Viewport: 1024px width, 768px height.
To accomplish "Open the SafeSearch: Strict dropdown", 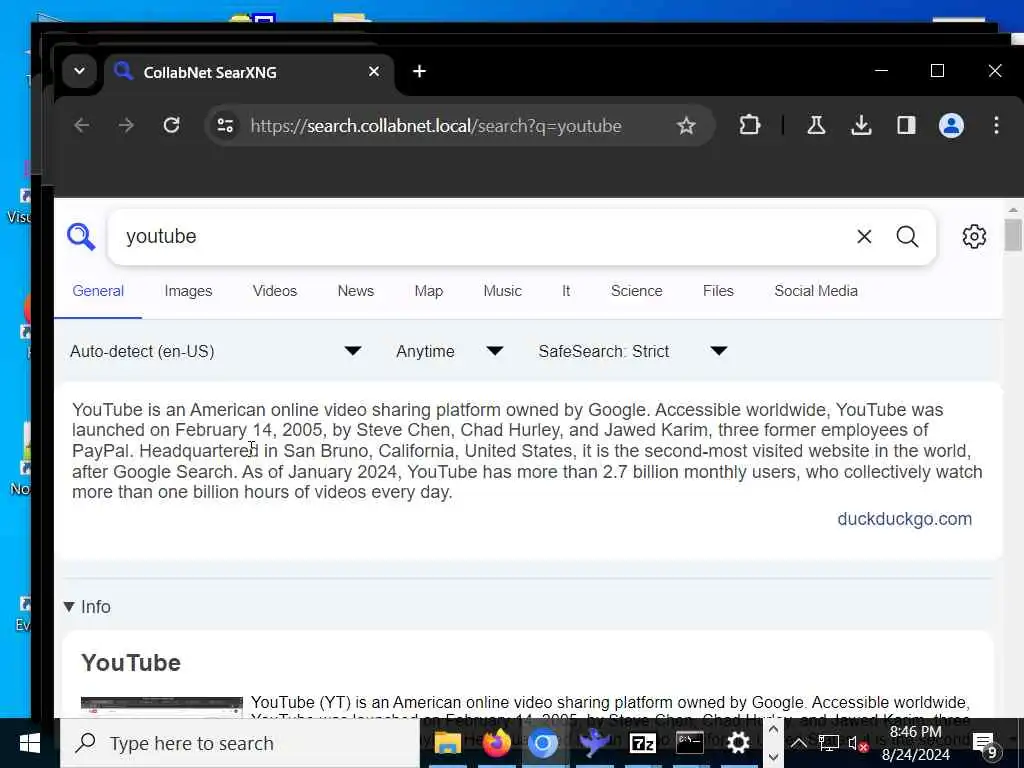I will point(633,351).
